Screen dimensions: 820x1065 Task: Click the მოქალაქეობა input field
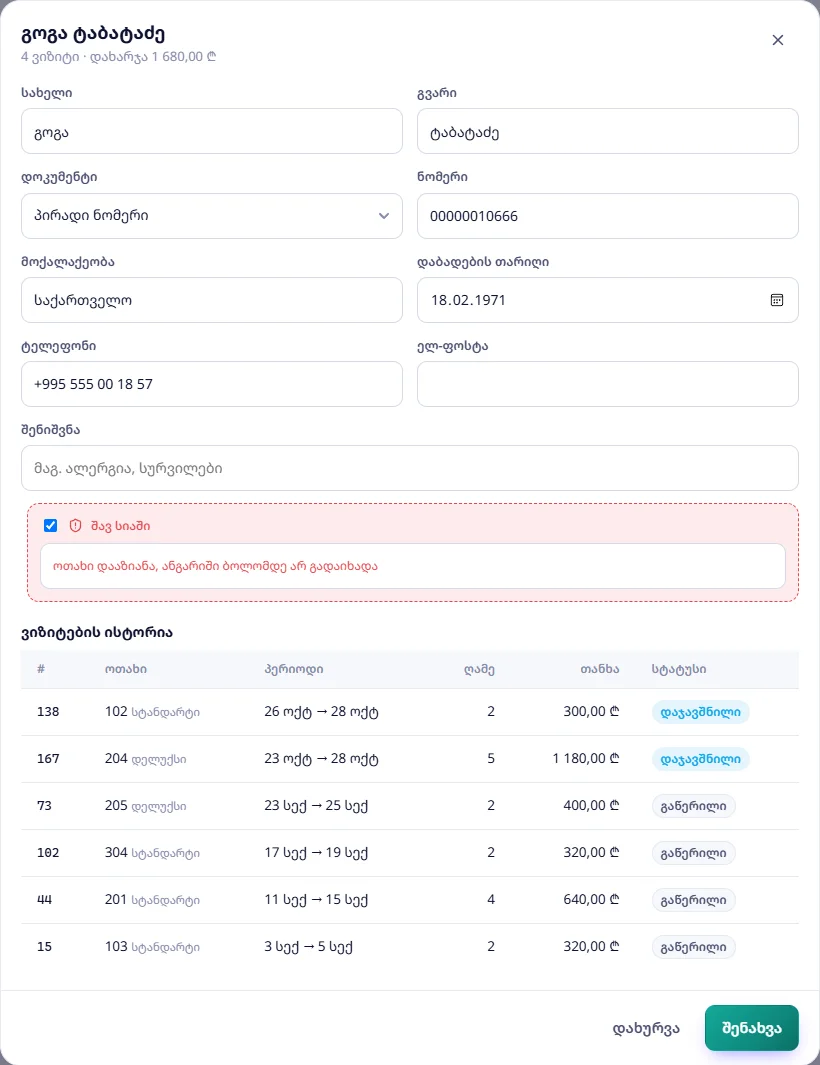click(x=212, y=300)
